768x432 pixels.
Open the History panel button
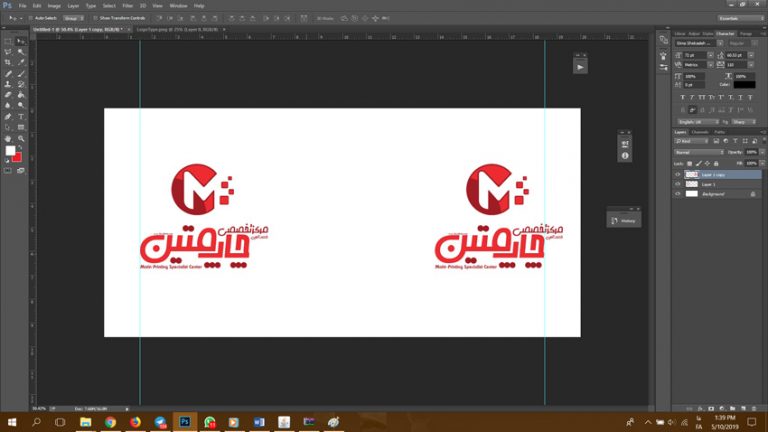[x=624, y=221]
